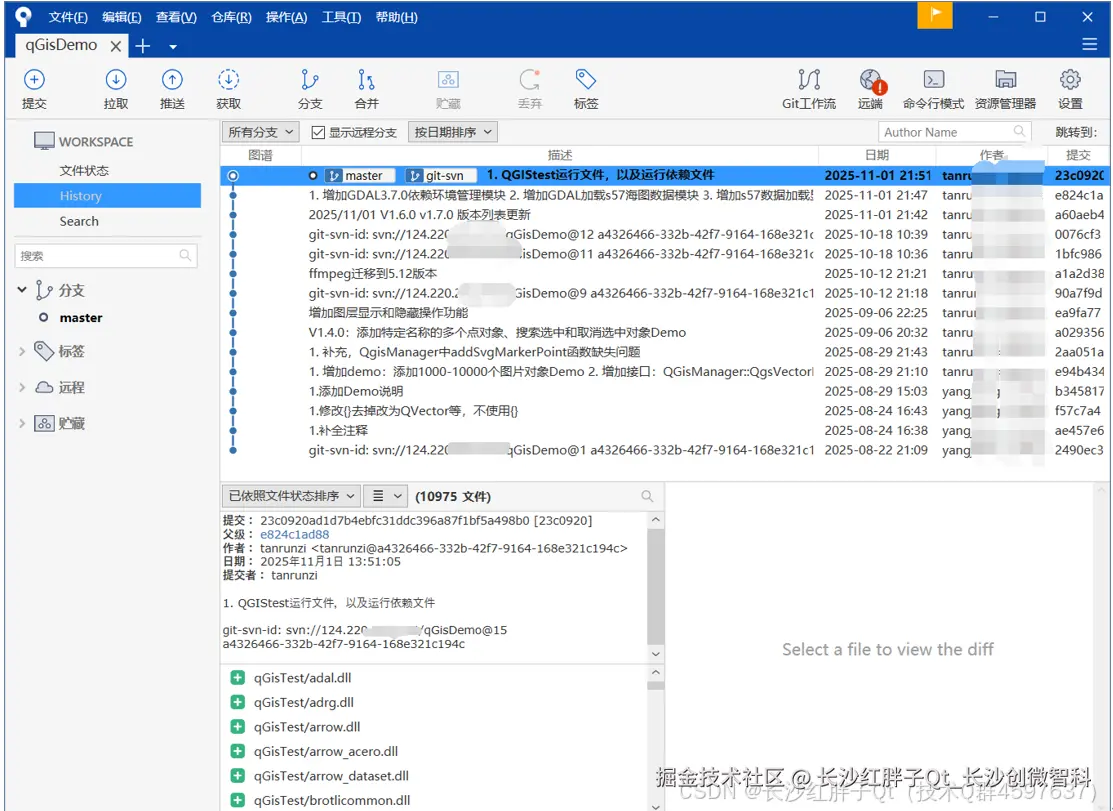Click the search icon in Author Name field
Viewport: 1113px width, 811px height.
1019,131
